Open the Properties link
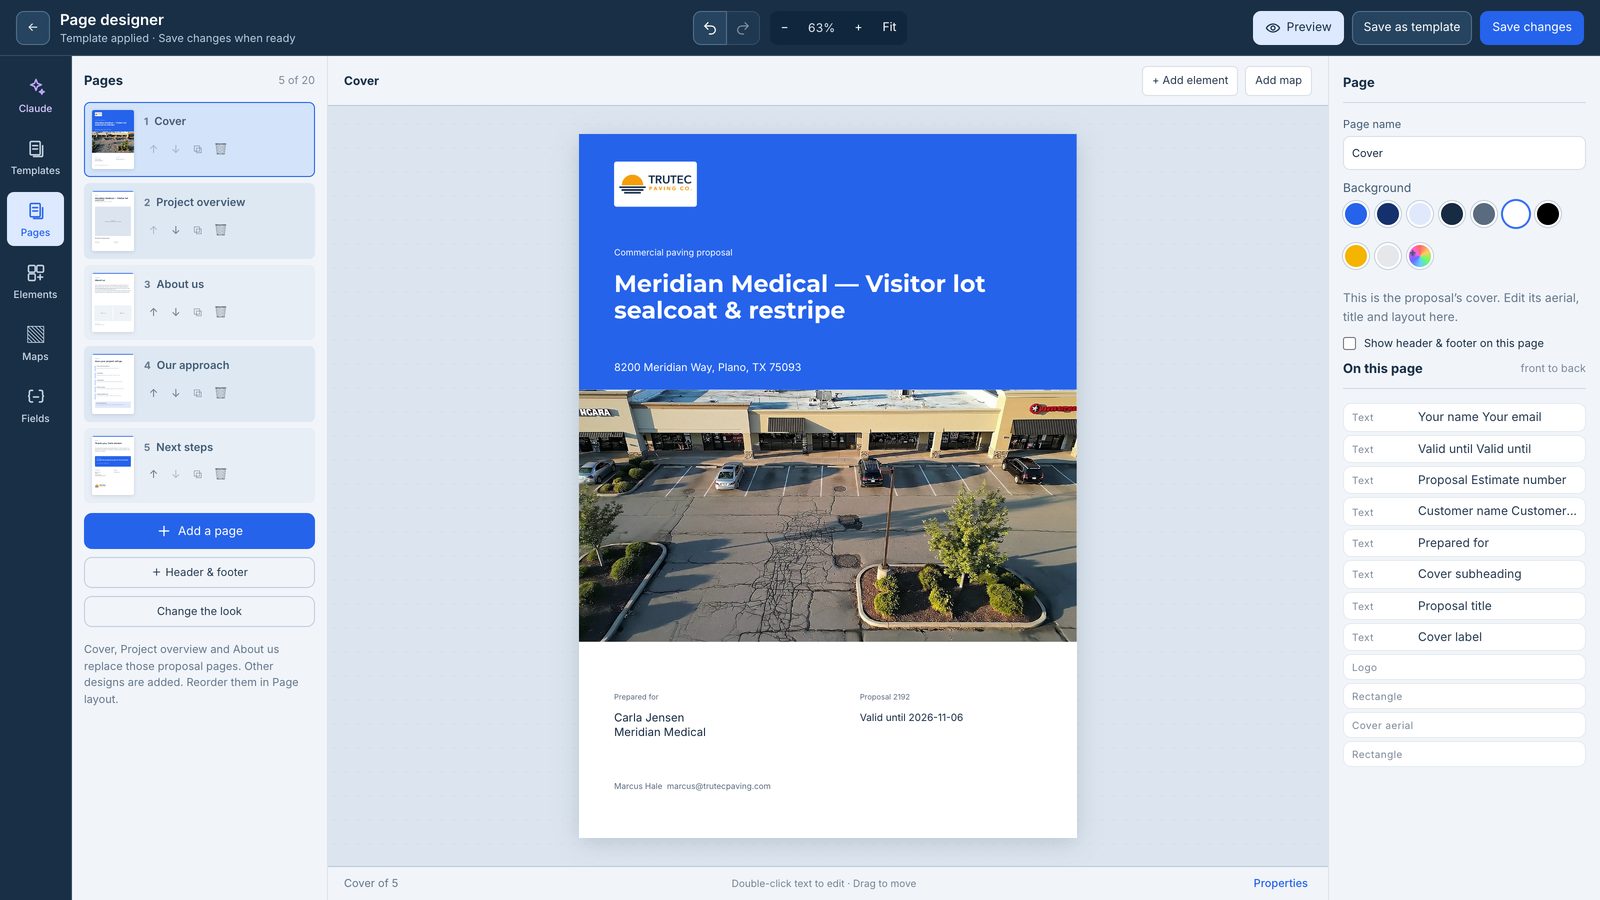Image resolution: width=1600 pixels, height=900 pixels. pos(1280,883)
